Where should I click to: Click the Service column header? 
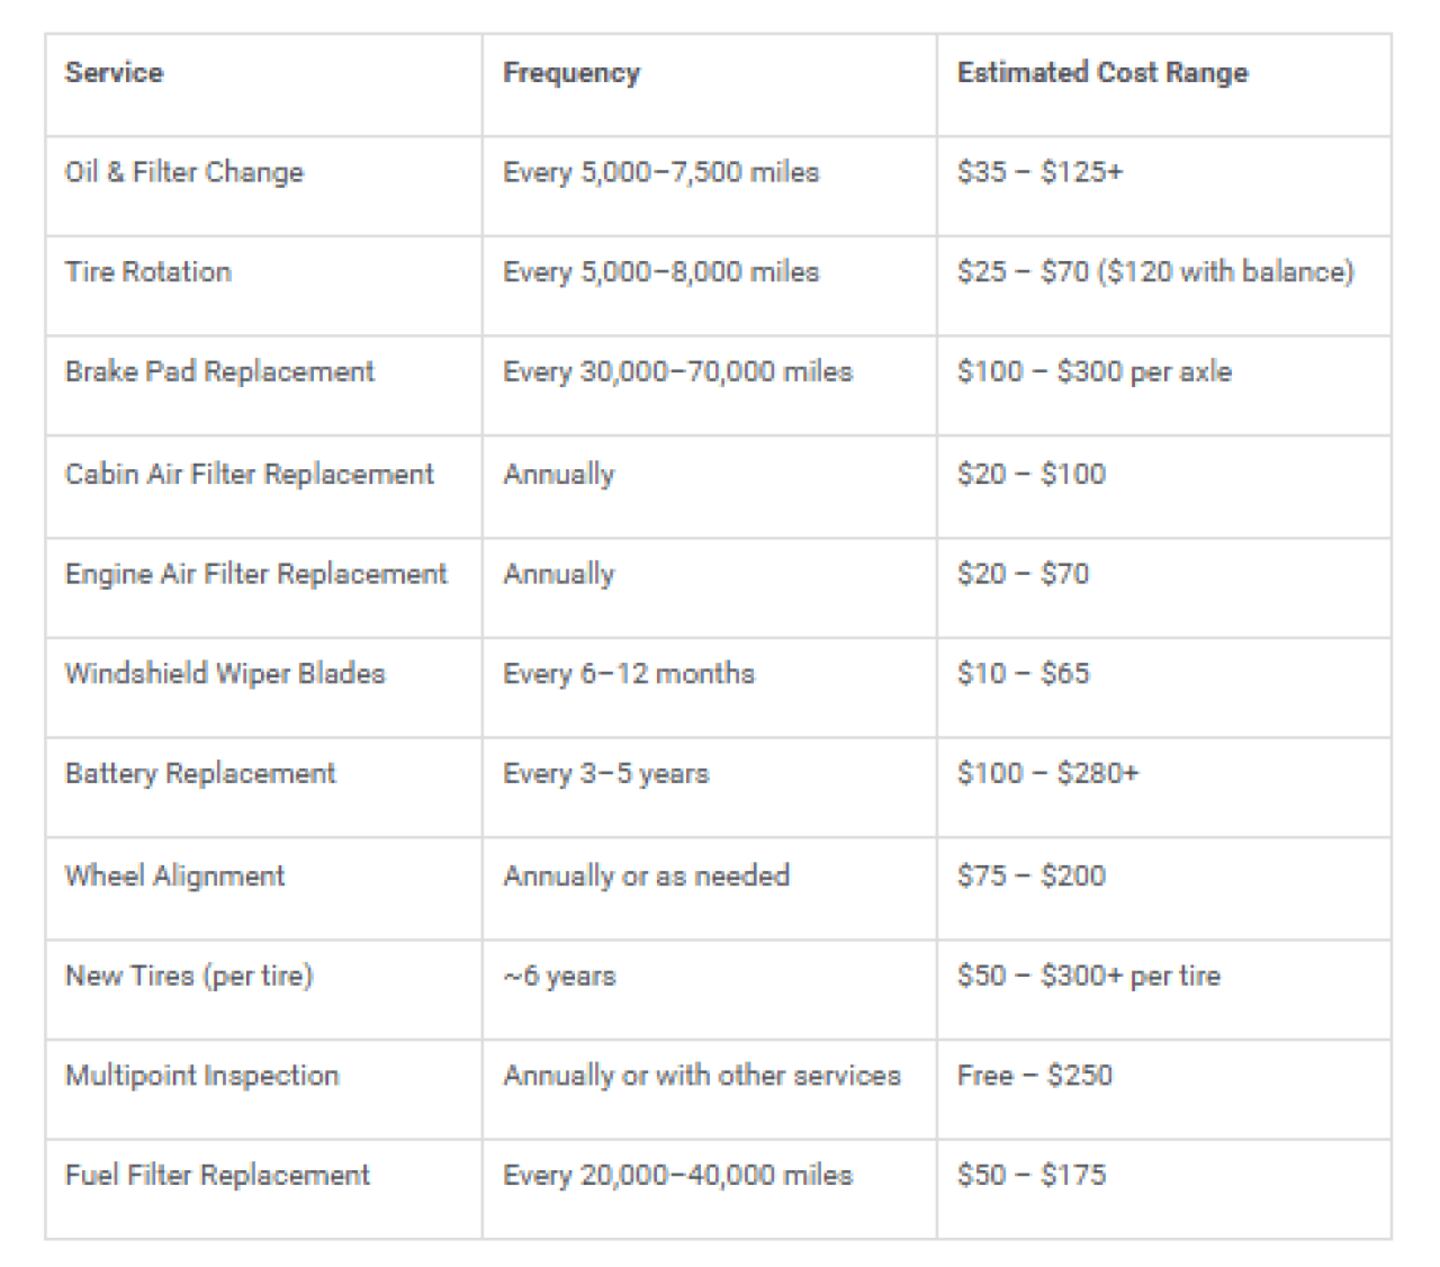[114, 73]
